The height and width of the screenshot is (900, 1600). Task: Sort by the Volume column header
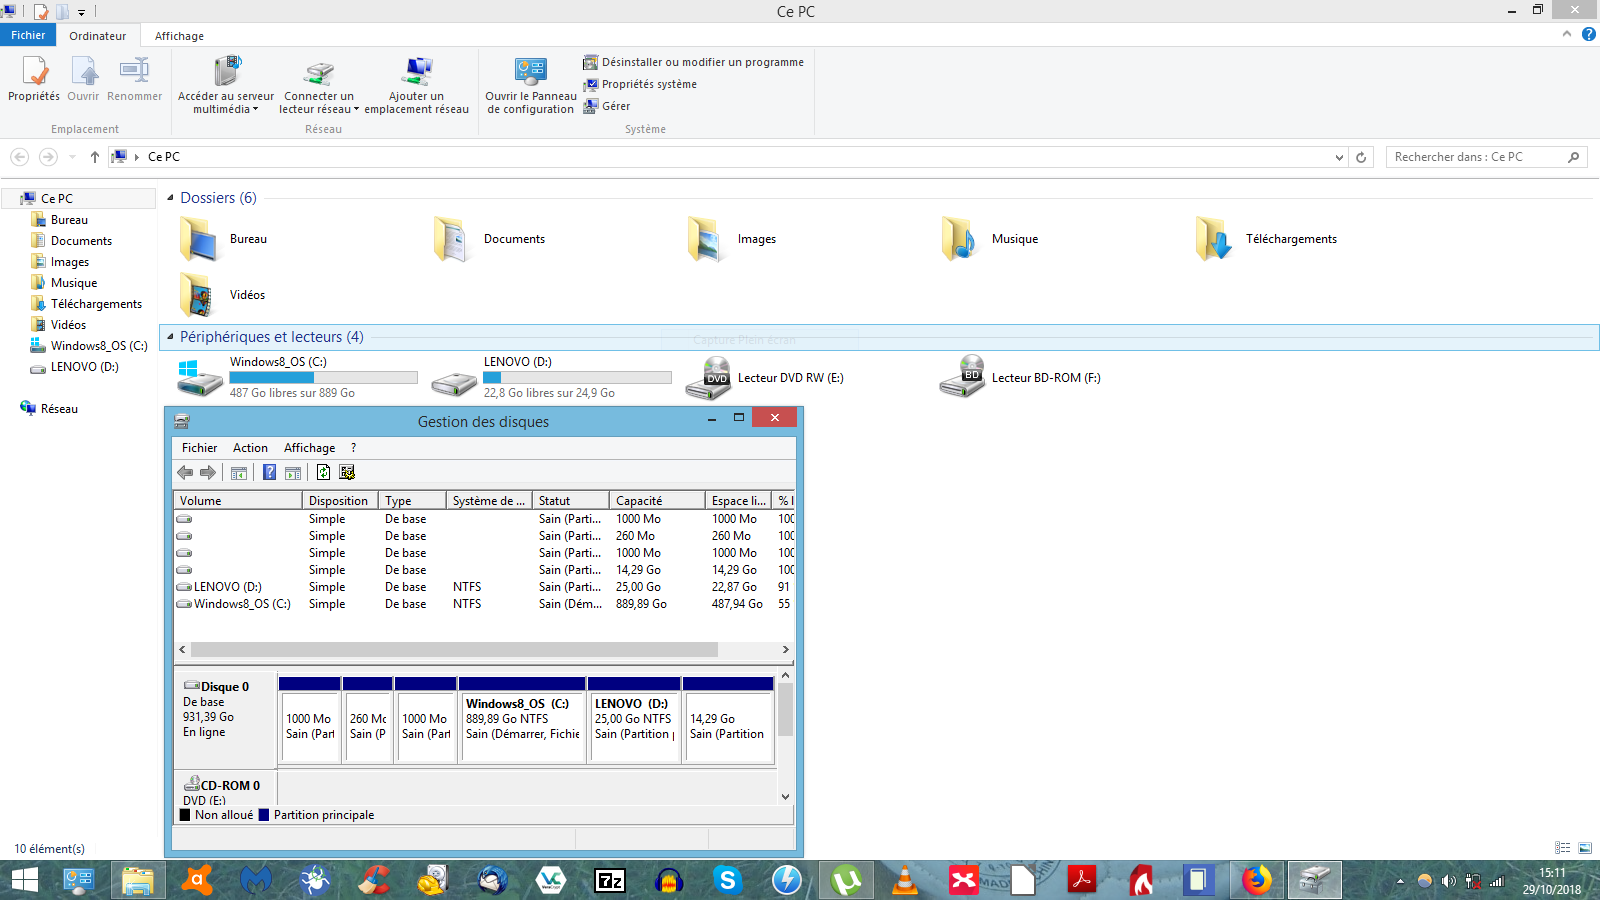point(238,500)
